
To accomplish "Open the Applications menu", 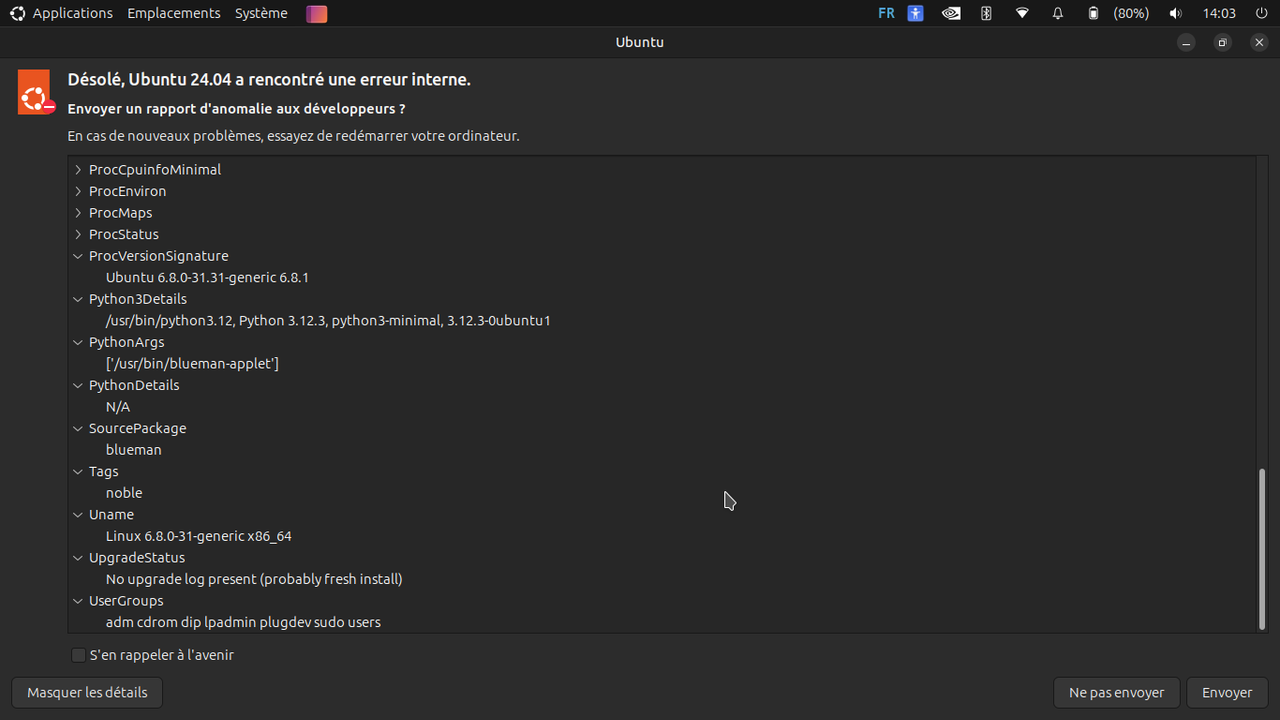I will point(72,13).
